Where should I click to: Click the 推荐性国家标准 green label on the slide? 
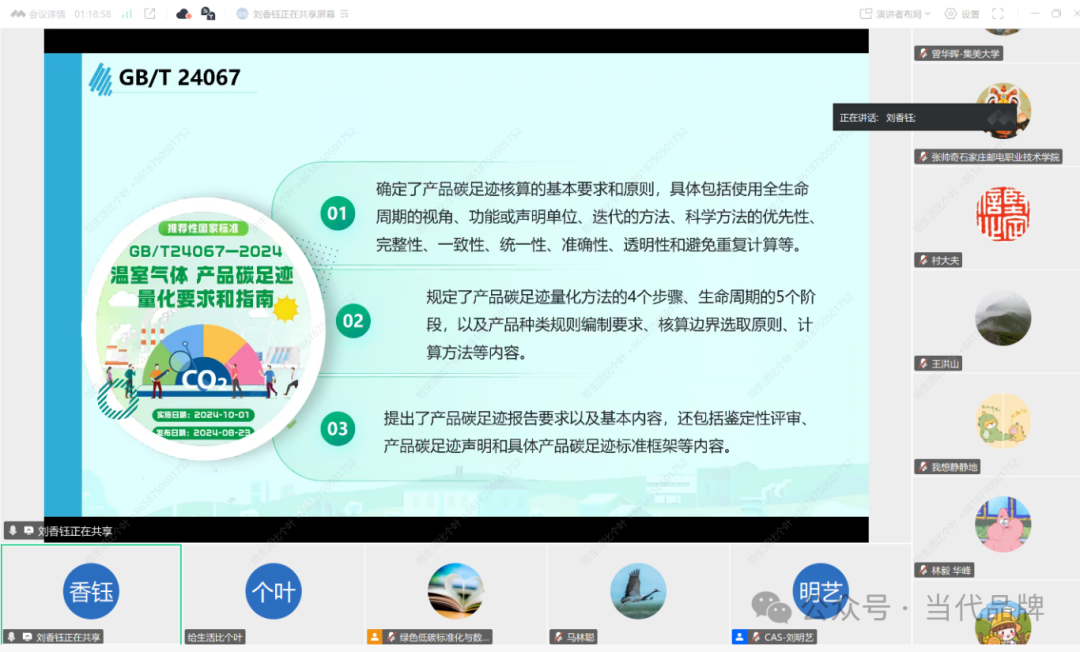[x=202, y=228]
